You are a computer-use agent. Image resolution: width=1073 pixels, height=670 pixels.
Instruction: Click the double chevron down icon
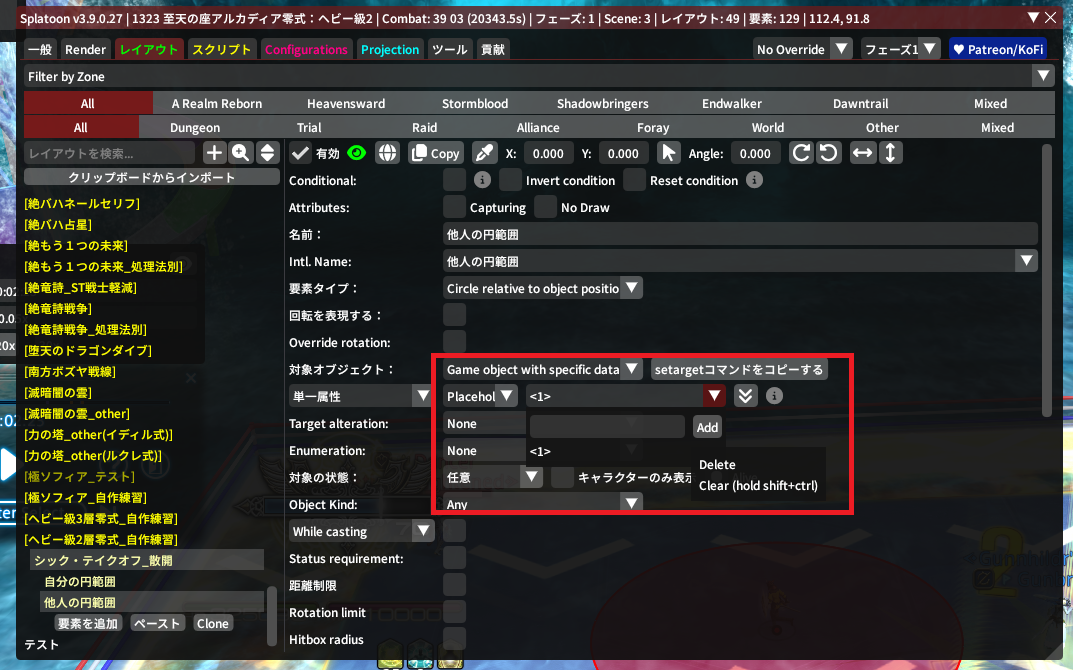[744, 396]
